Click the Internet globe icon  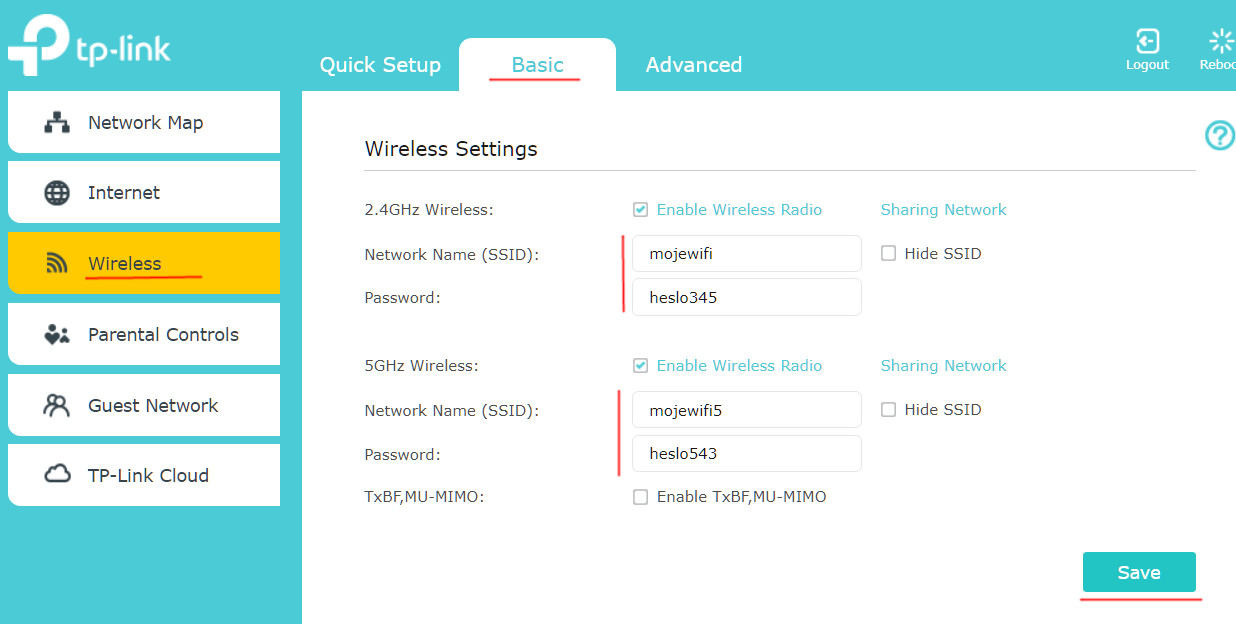click(x=57, y=193)
